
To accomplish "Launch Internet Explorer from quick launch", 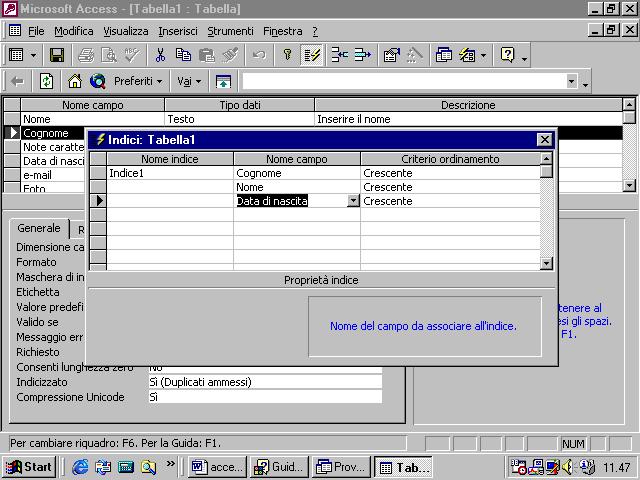I will pyautogui.click(x=80, y=467).
